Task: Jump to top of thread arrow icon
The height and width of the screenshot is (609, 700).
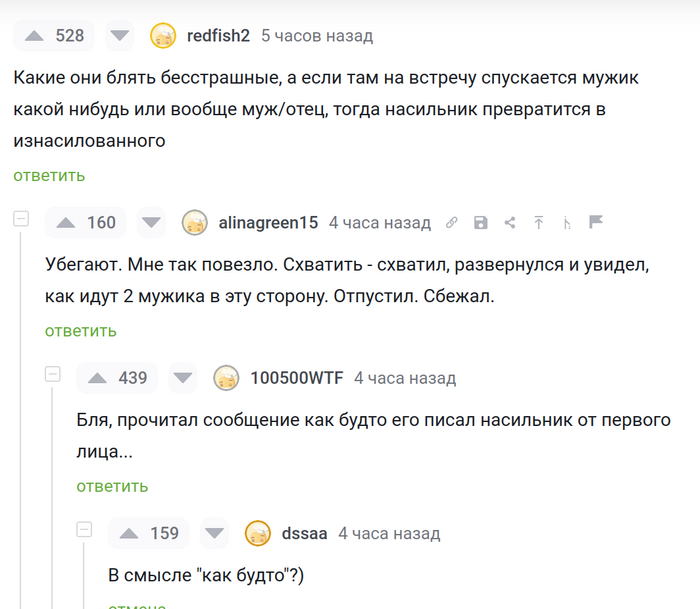Action: [x=539, y=223]
